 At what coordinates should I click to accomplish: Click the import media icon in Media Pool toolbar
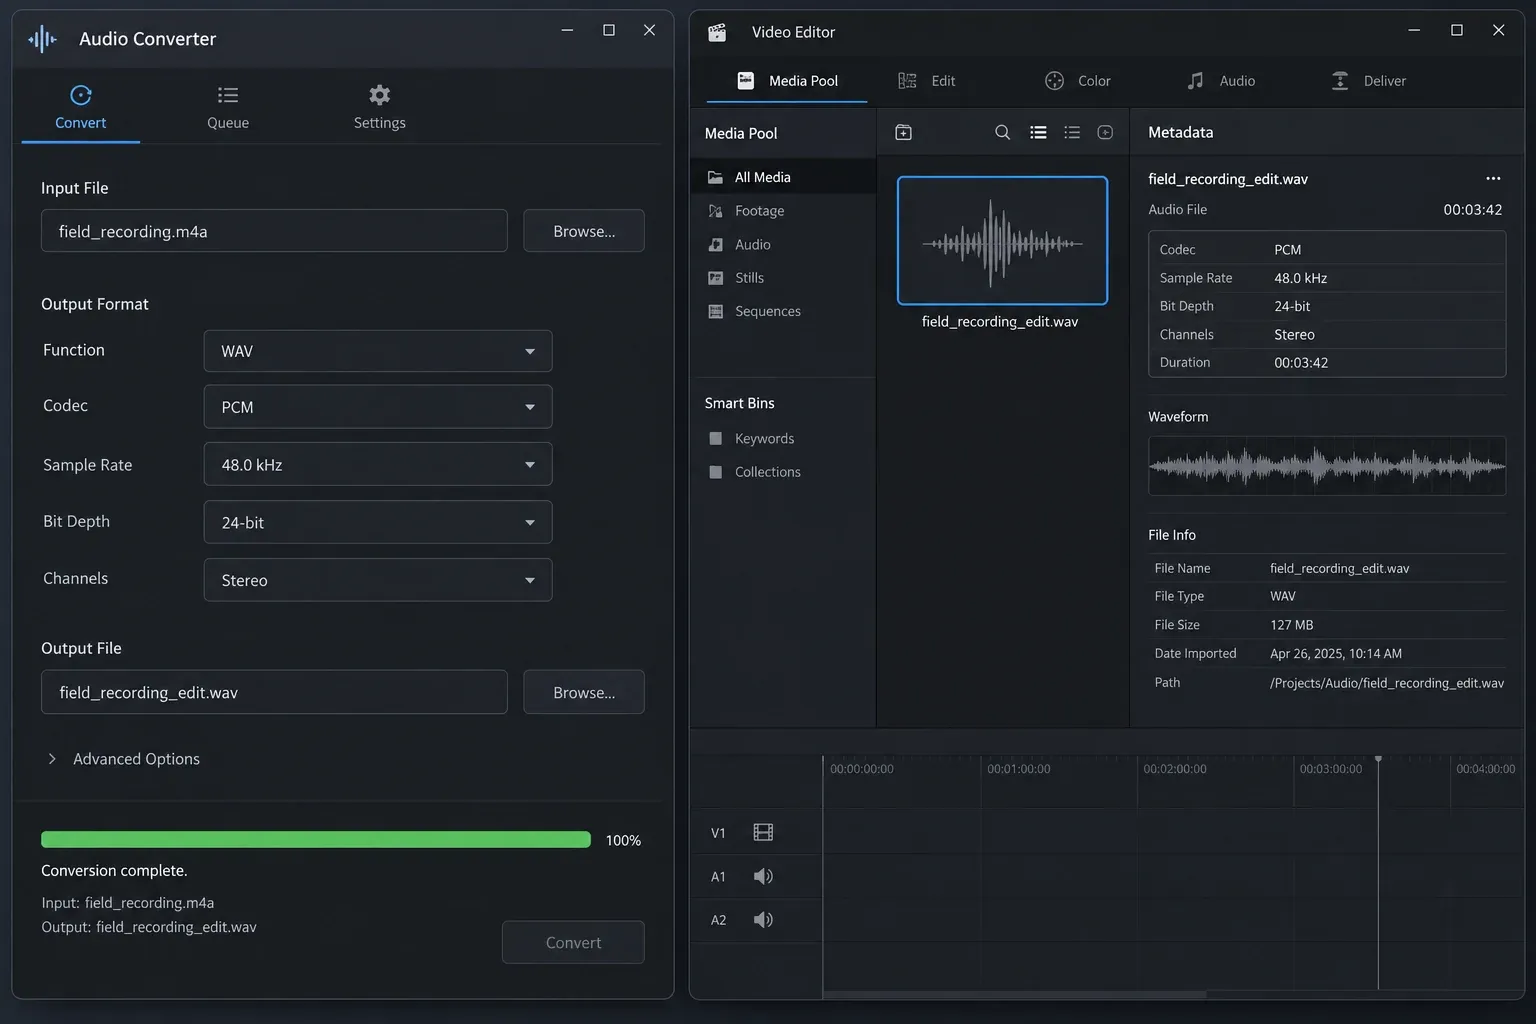click(x=903, y=132)
